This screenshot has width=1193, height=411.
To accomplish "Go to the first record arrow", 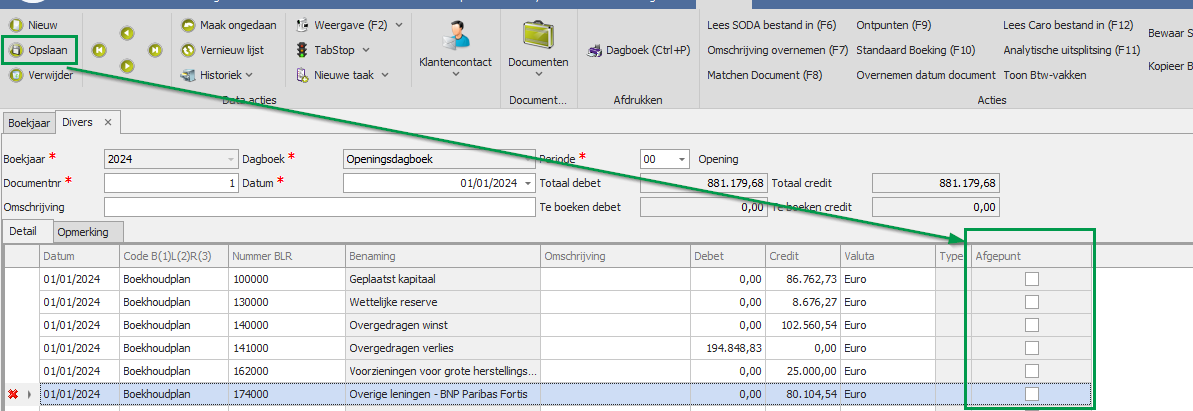I will click(99, 49).
